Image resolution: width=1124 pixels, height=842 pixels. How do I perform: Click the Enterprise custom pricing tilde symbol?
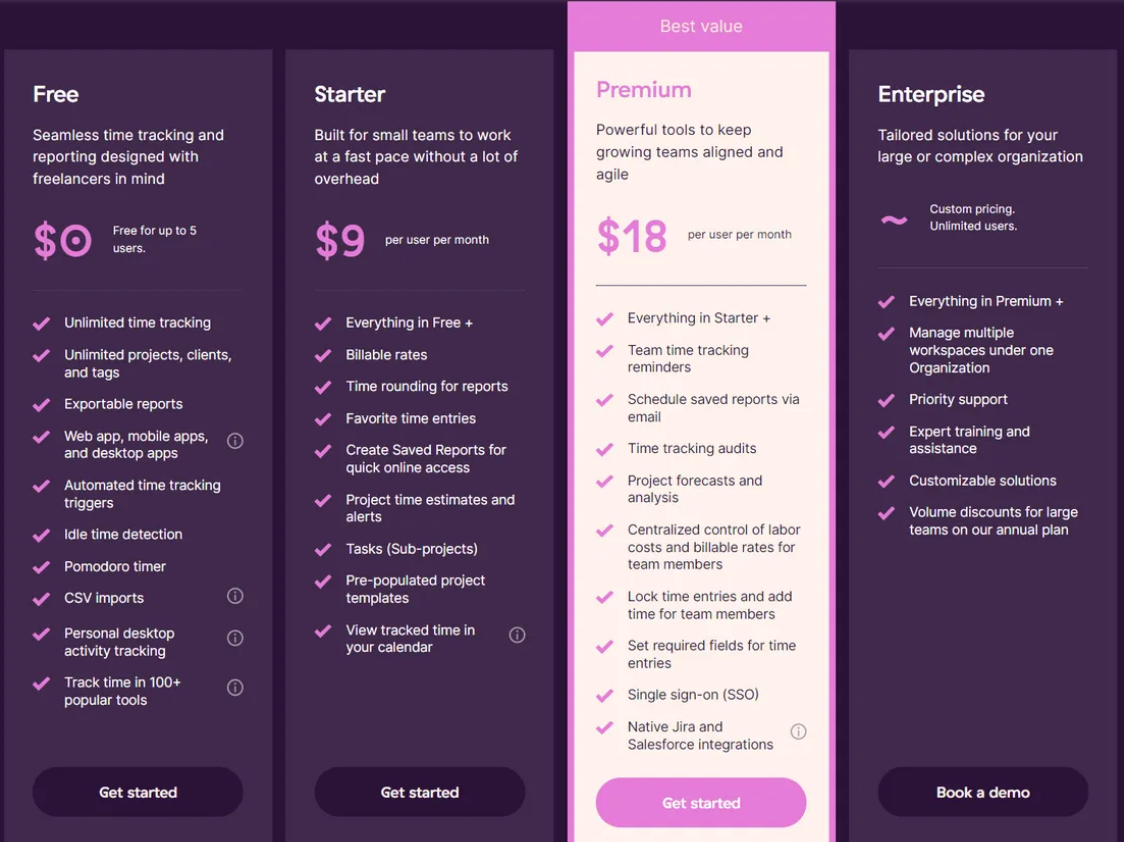pos(894,219)
